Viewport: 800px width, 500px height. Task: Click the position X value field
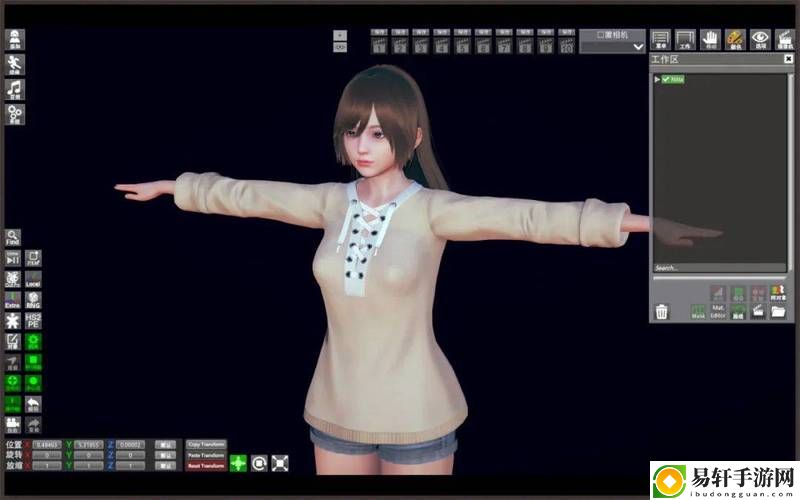click(47, 445)
